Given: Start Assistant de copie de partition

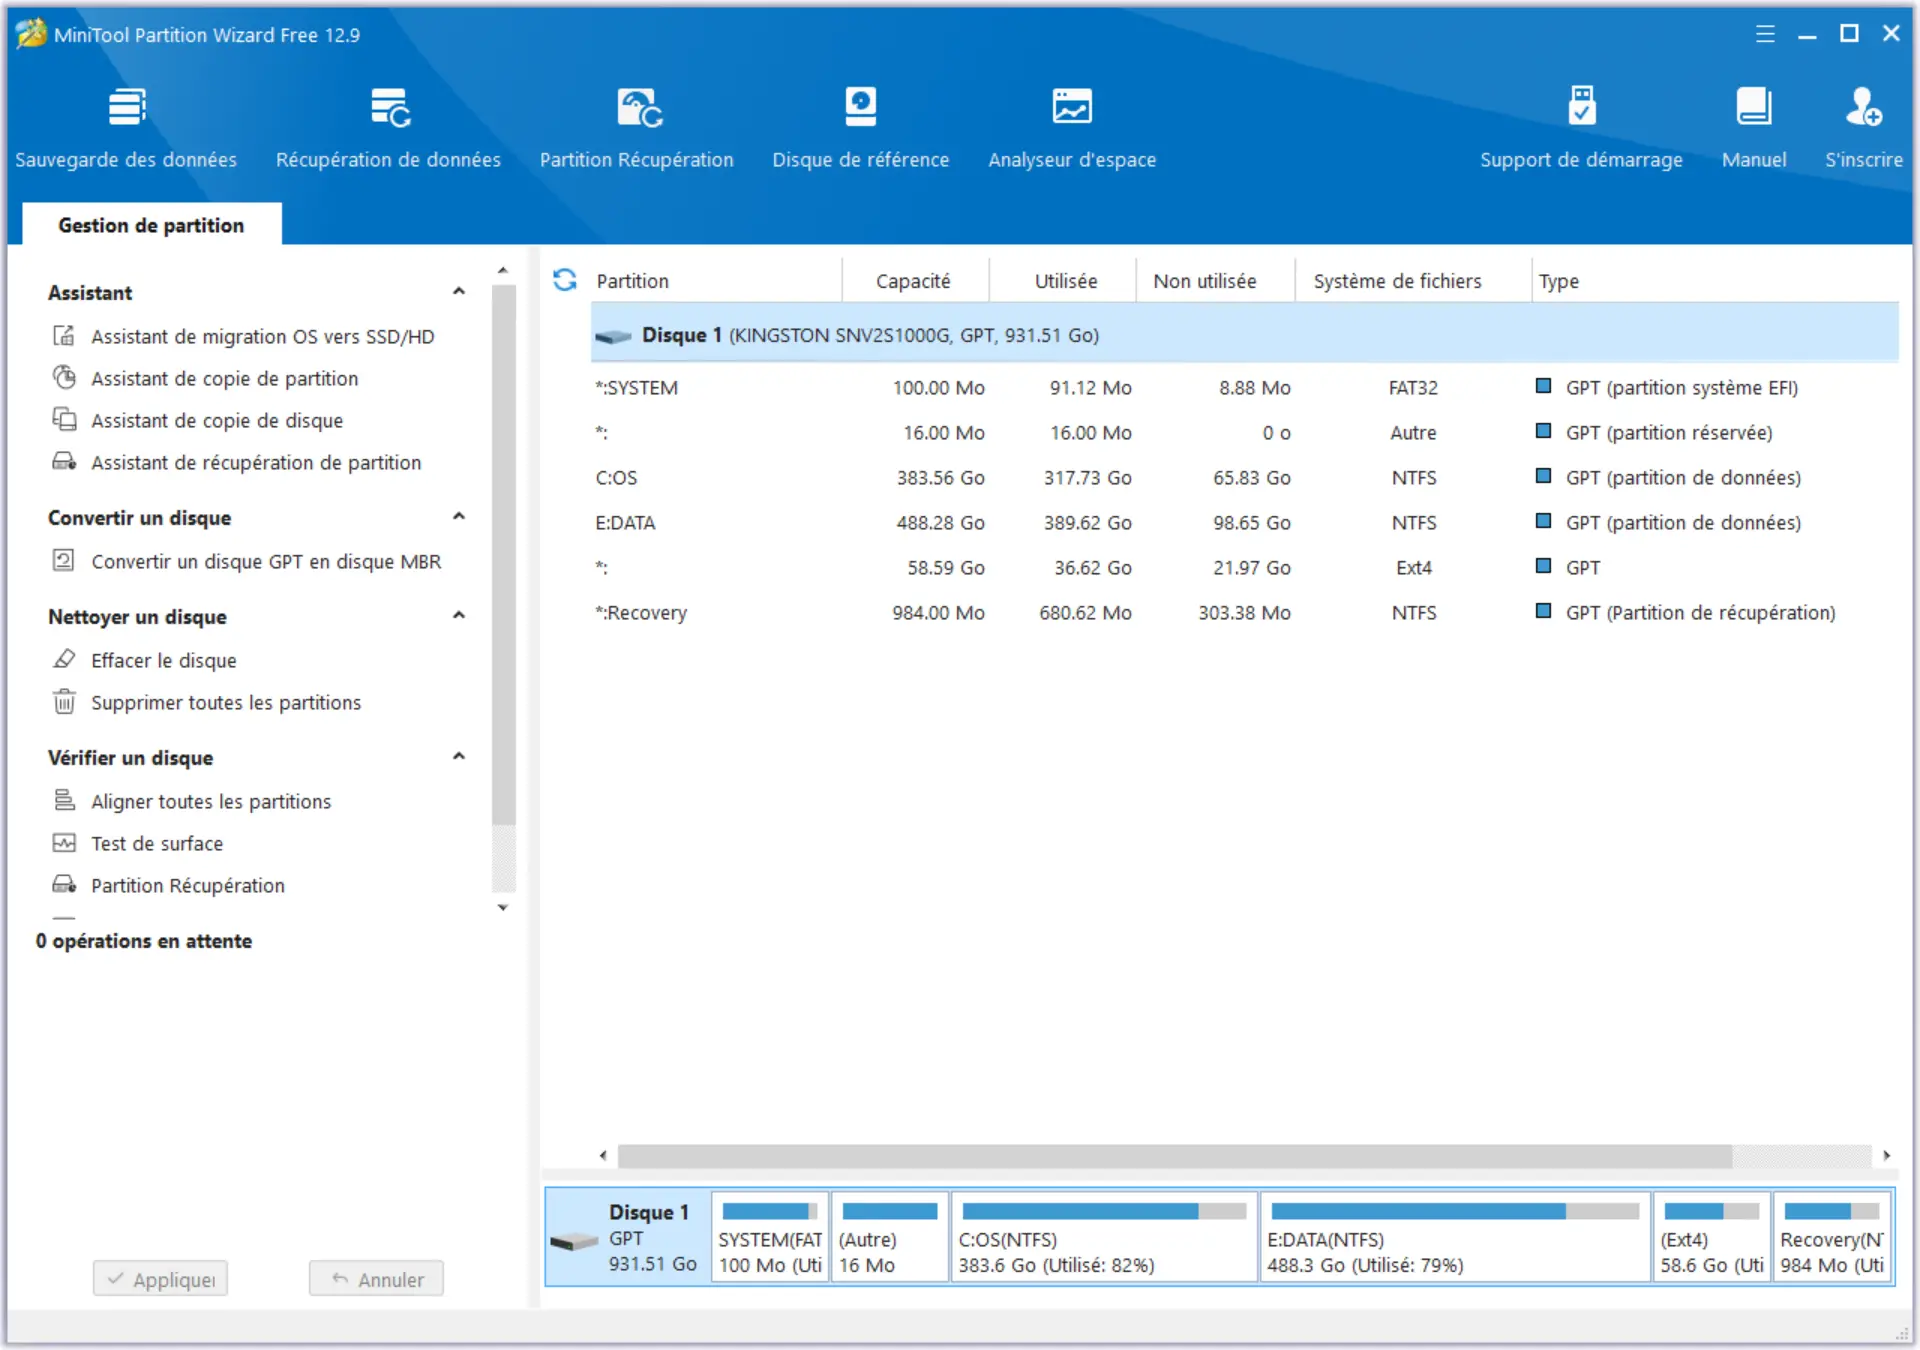Looking at the screenshot, I should click(x=224, y=379).
